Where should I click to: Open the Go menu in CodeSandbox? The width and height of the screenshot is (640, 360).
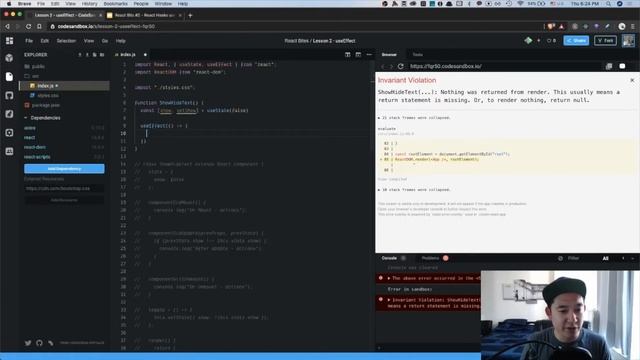pyautogui.click(x=105, y=41)
